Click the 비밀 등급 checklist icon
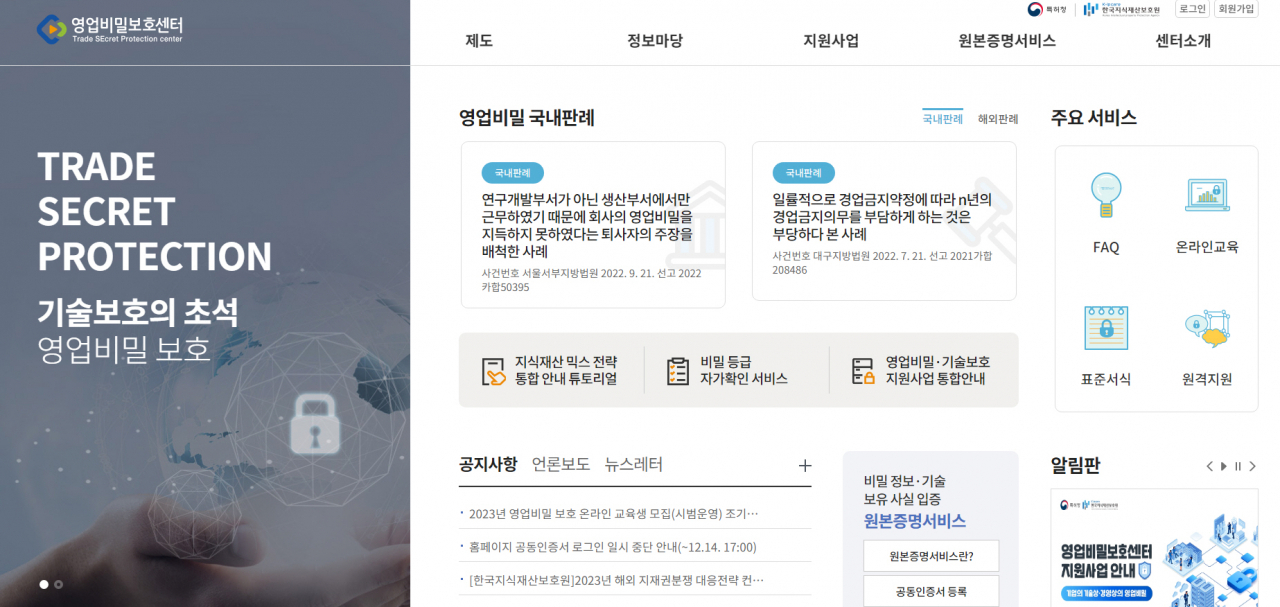The width and height of the screenshot is (1280, 607). [678, 371]
